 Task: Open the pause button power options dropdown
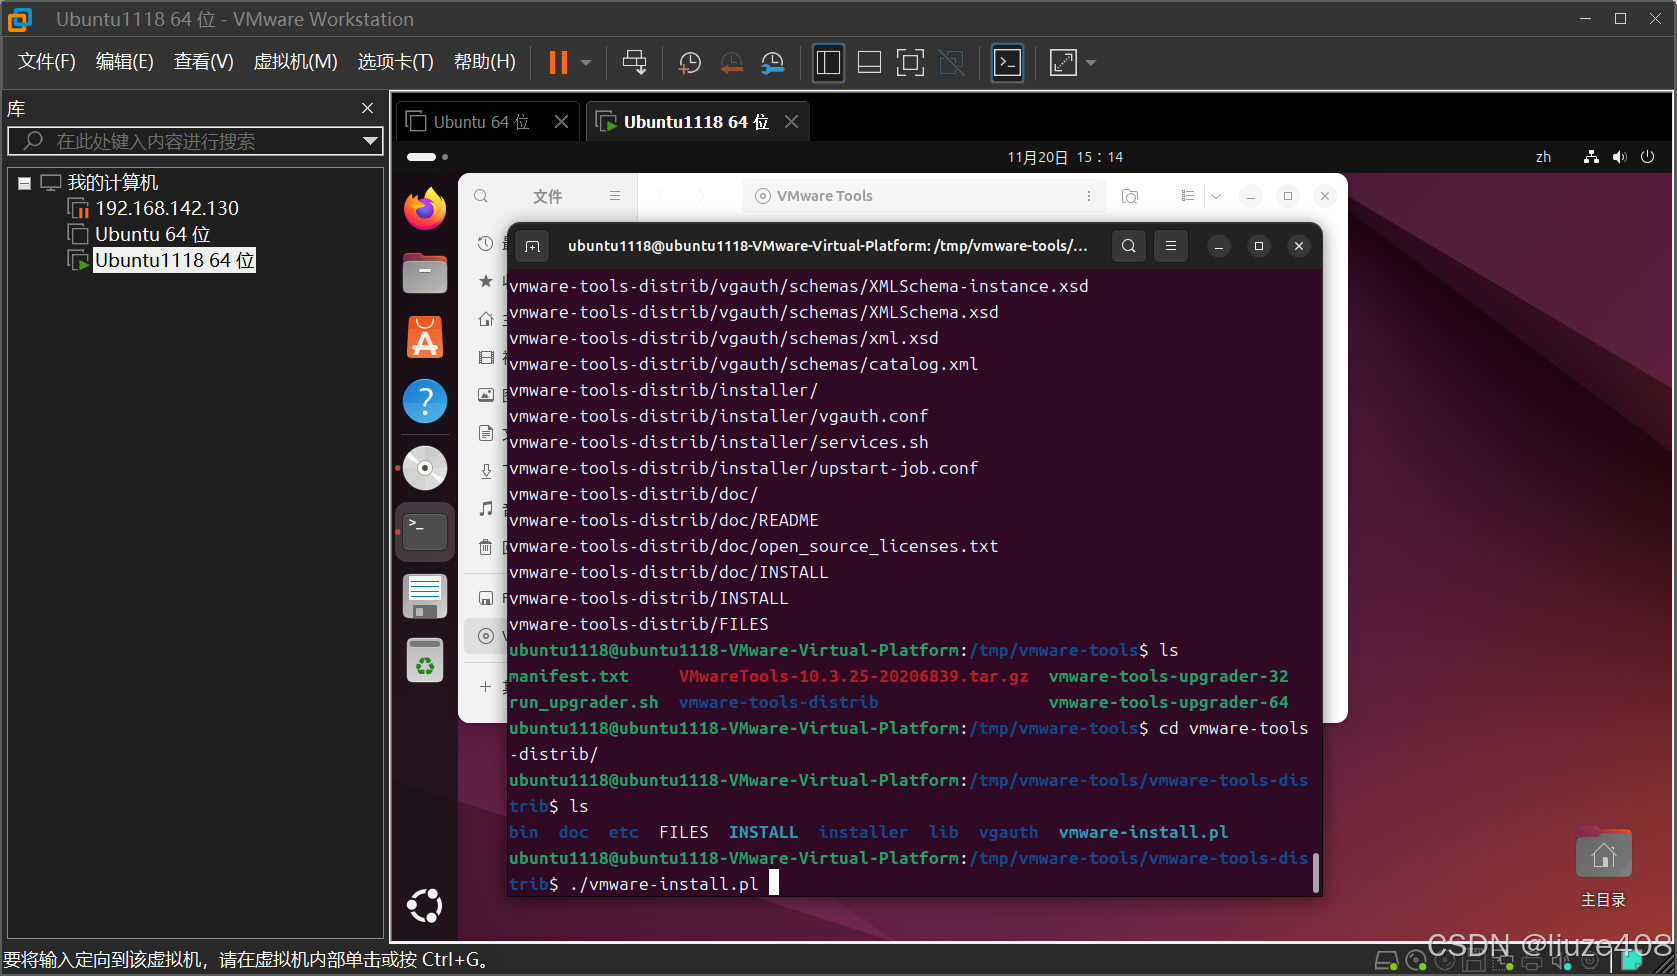click(x=586, y=63)
